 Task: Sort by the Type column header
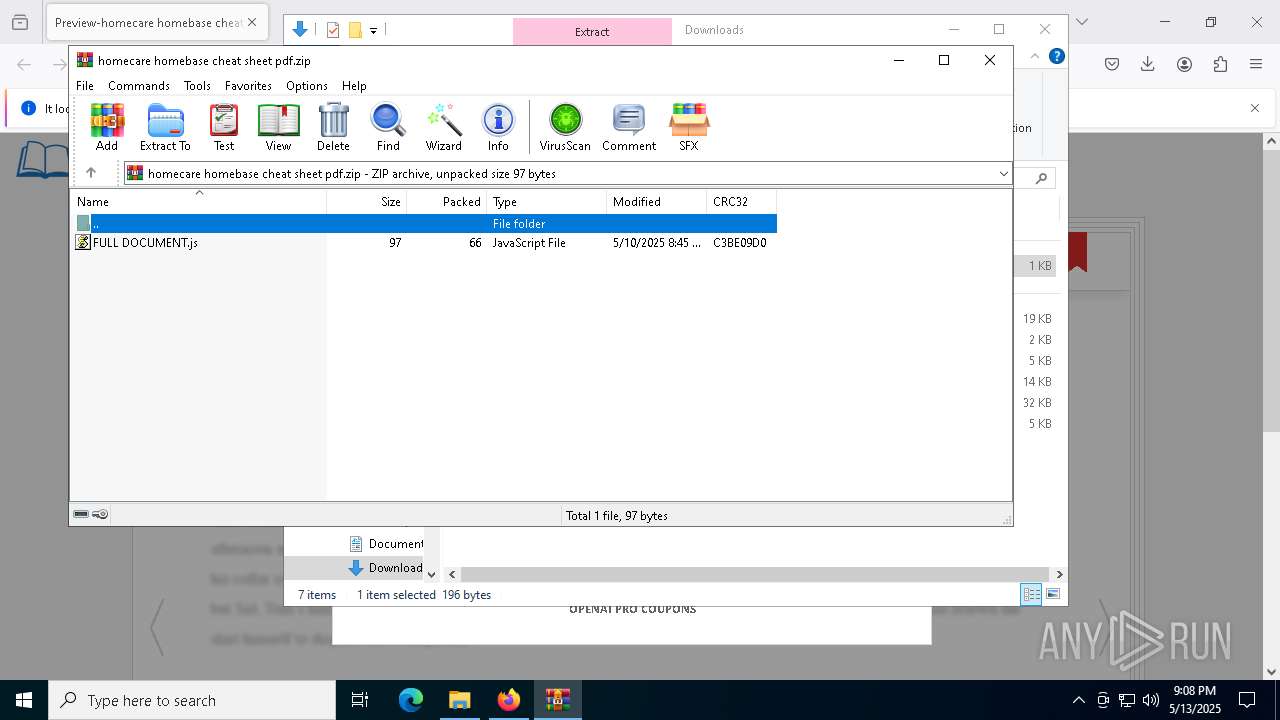pos(547,202)
